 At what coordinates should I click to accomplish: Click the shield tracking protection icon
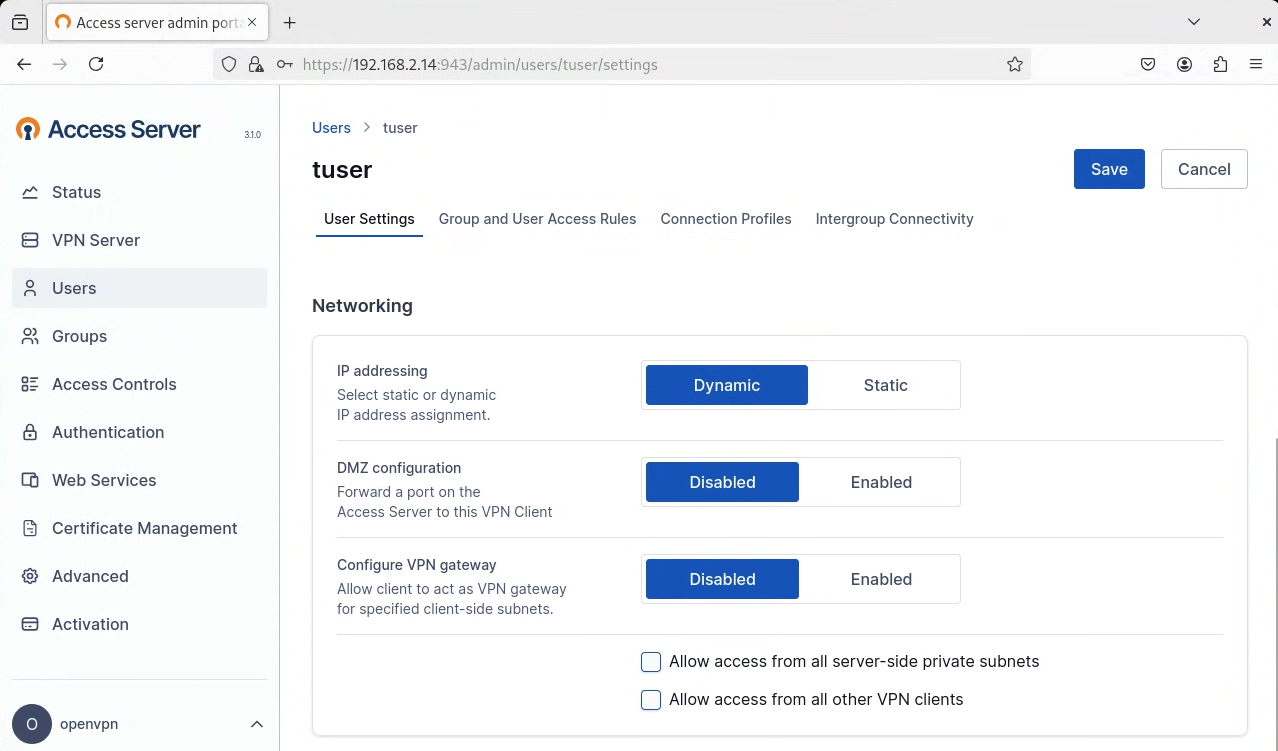[229, 64]
